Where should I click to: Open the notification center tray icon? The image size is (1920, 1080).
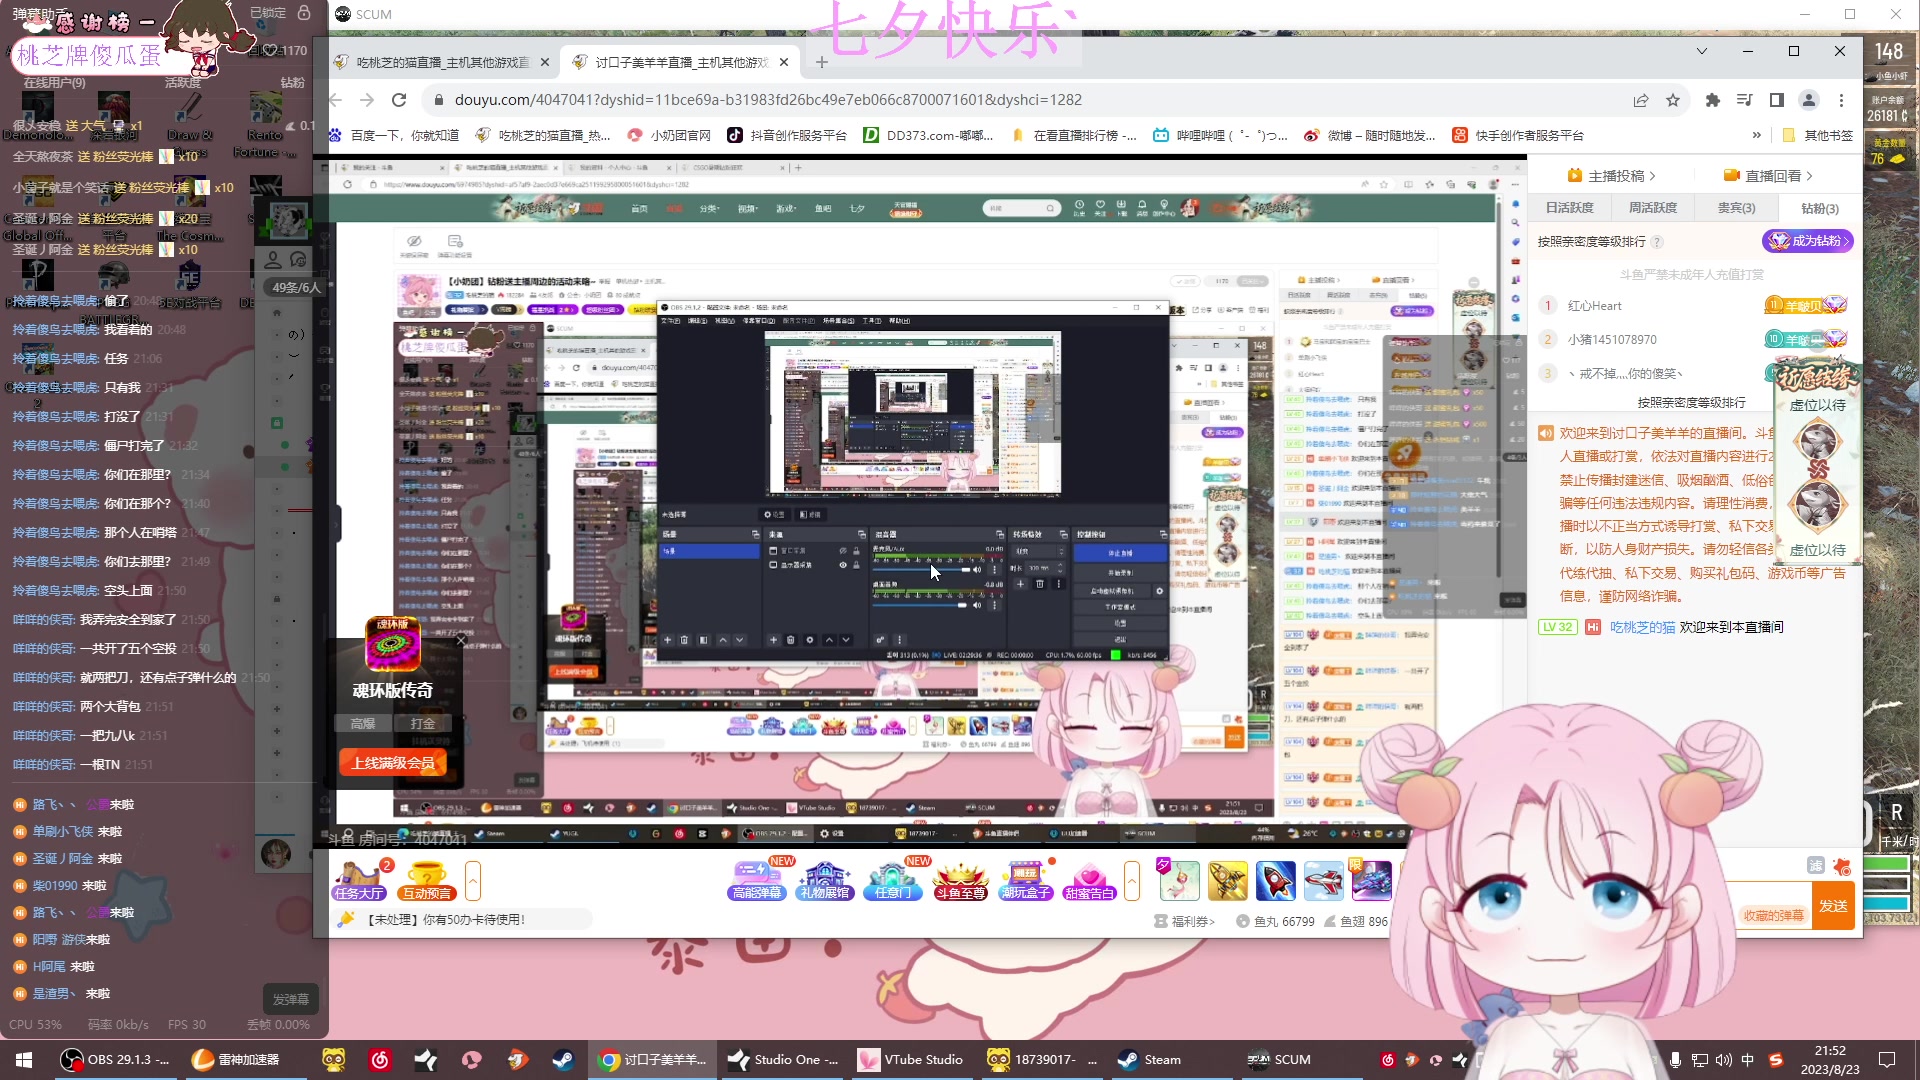pyautogui.click(x=1887, y=1059)
